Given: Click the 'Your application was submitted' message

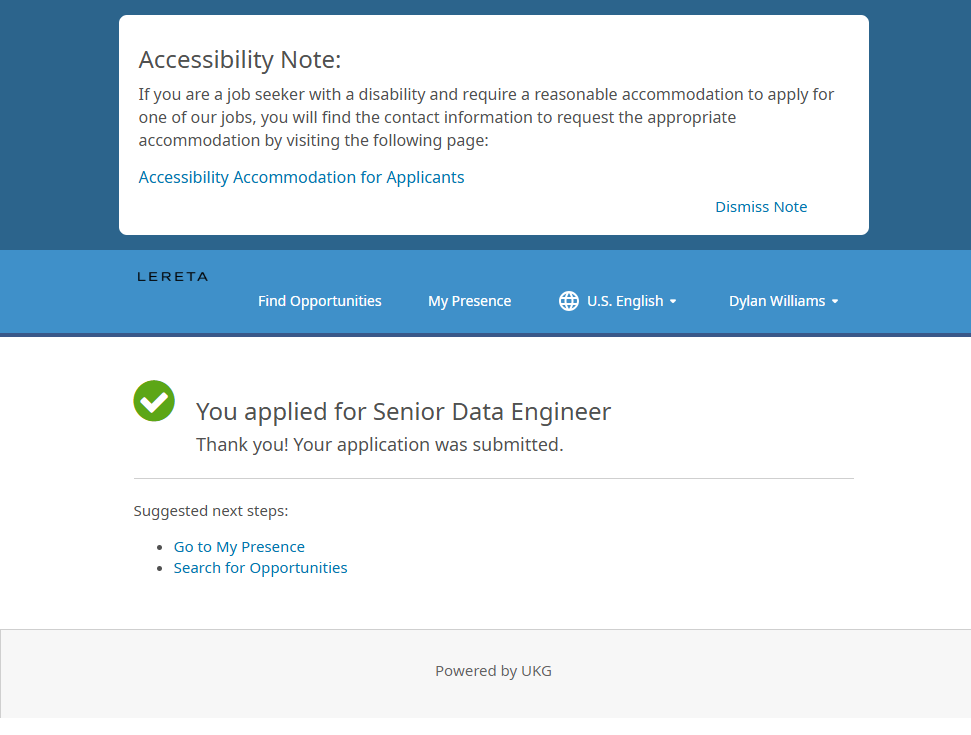Looking at the screenshot, I should [x=379, y=445].
